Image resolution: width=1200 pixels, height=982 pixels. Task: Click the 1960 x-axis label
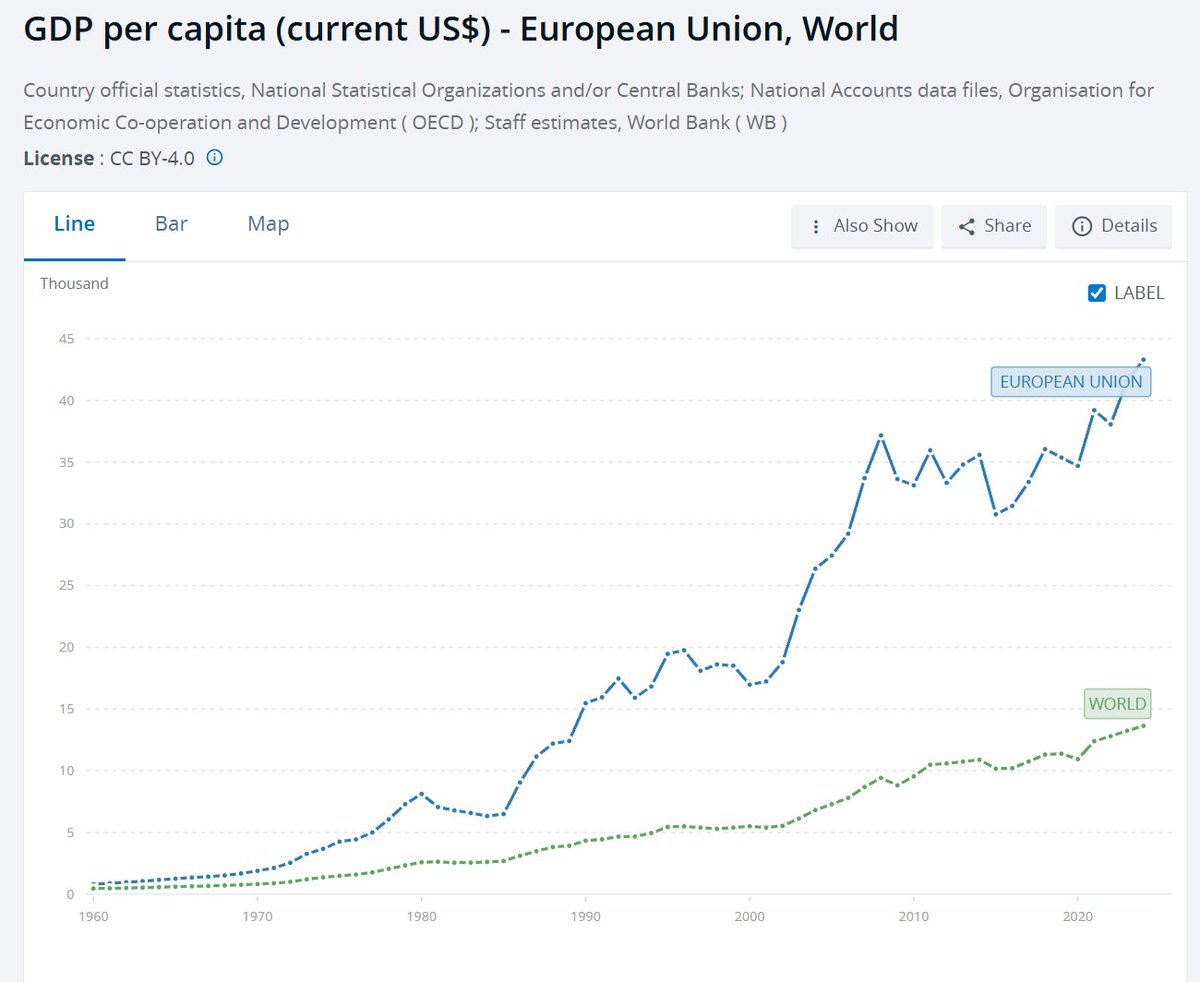coord(92,915)
